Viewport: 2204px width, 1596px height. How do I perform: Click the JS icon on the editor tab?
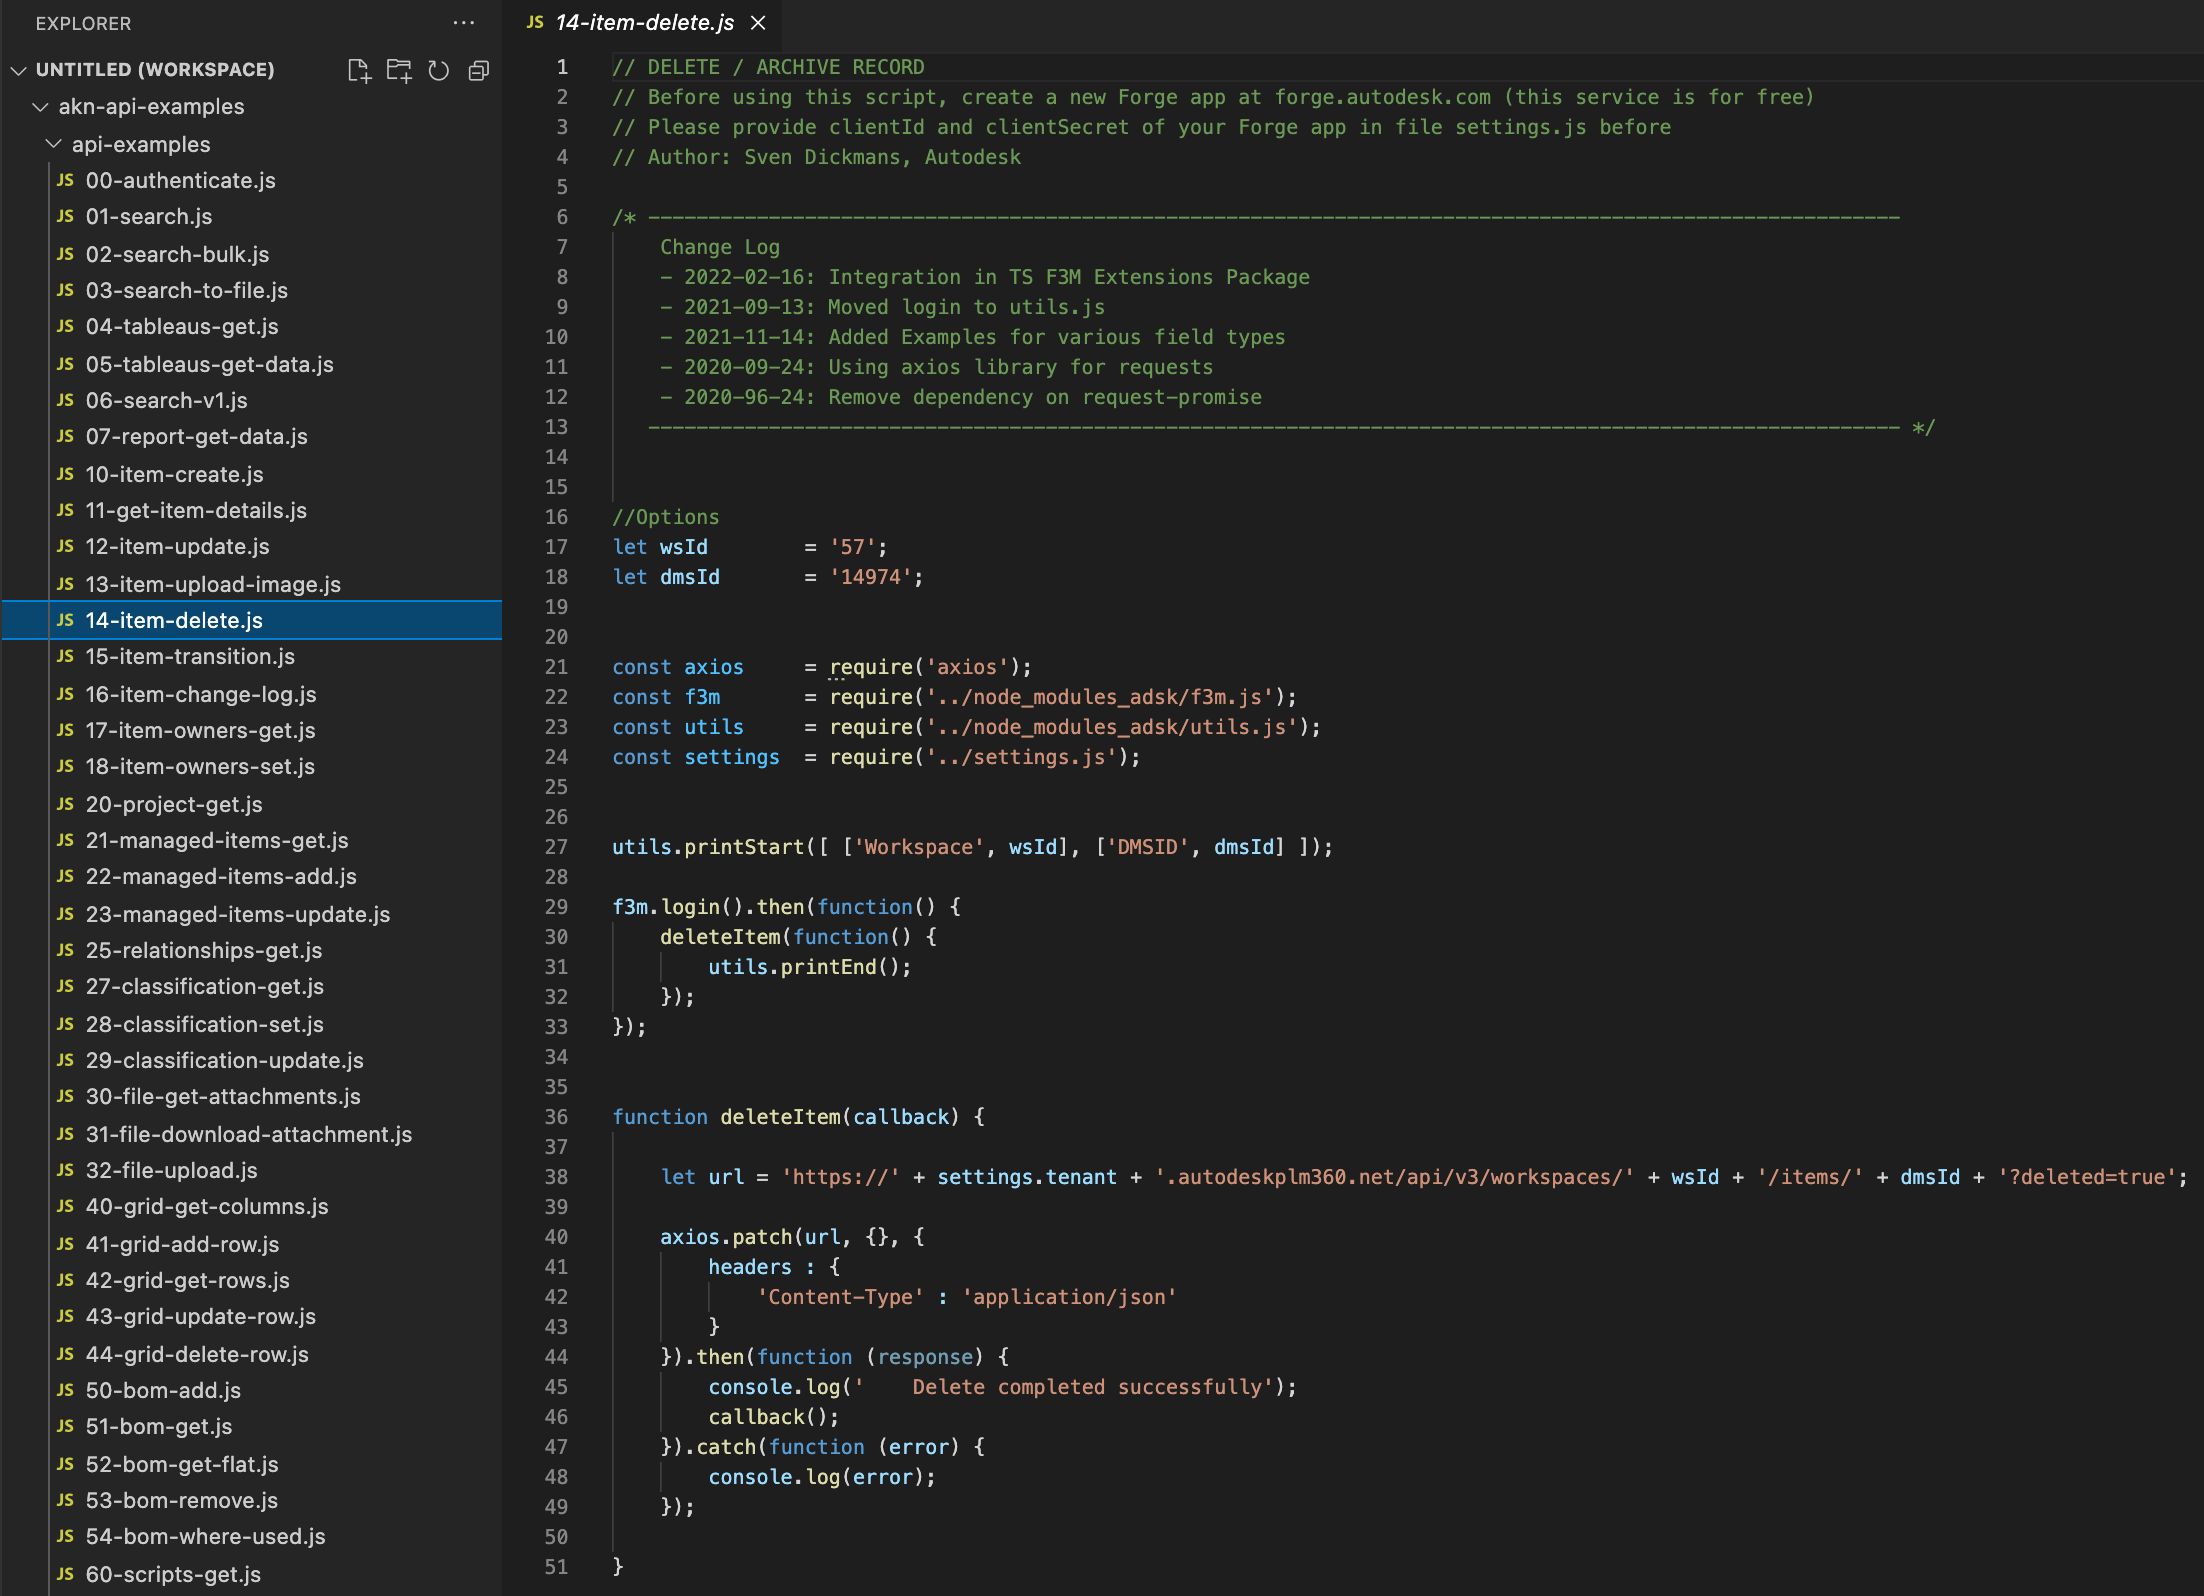point(535,22)
